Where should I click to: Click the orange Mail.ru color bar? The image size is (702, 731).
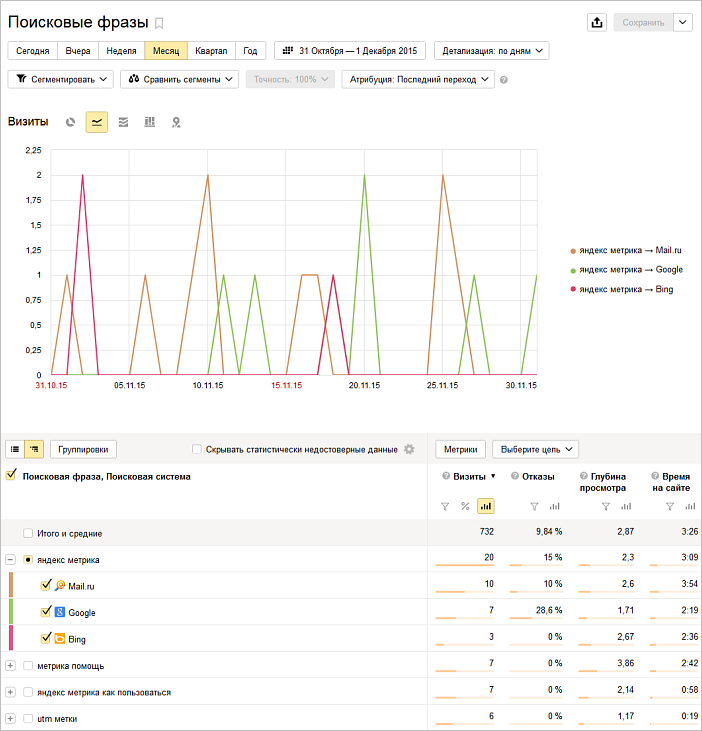(11, 585)
